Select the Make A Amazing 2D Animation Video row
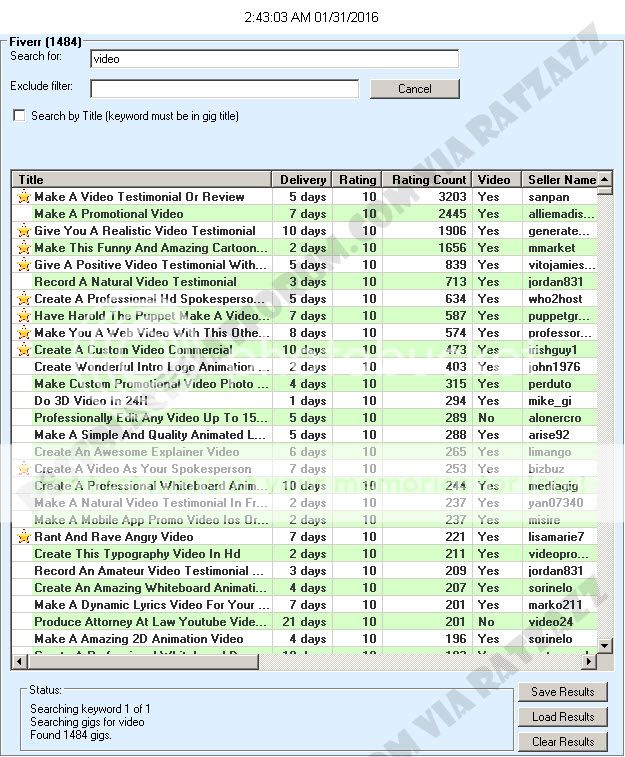The width and height of the screenshot is (625, 757). point(305,639)
